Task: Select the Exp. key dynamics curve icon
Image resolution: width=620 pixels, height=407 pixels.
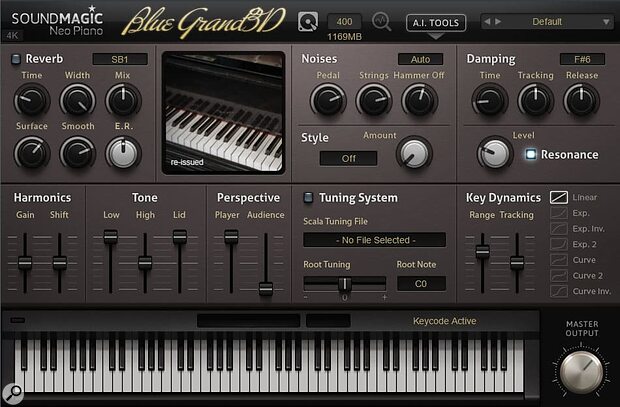Action: pos(559,213)
